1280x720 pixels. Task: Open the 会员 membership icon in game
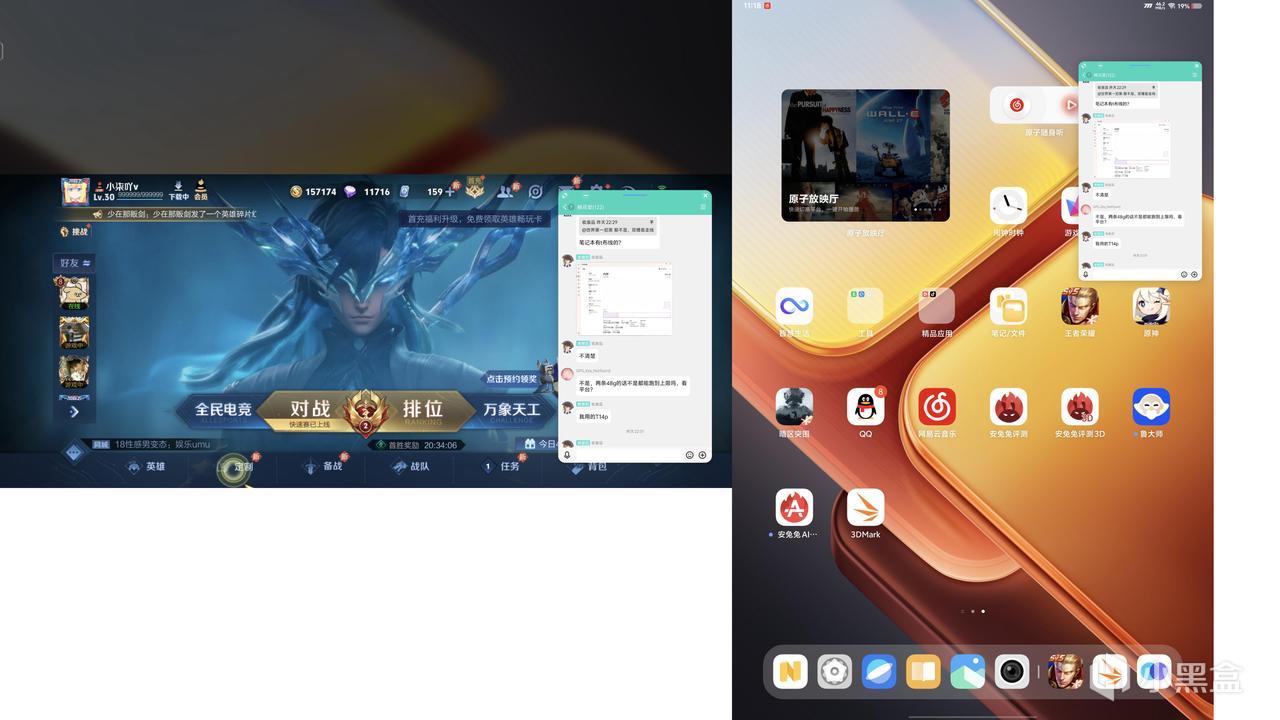point(201,190)
